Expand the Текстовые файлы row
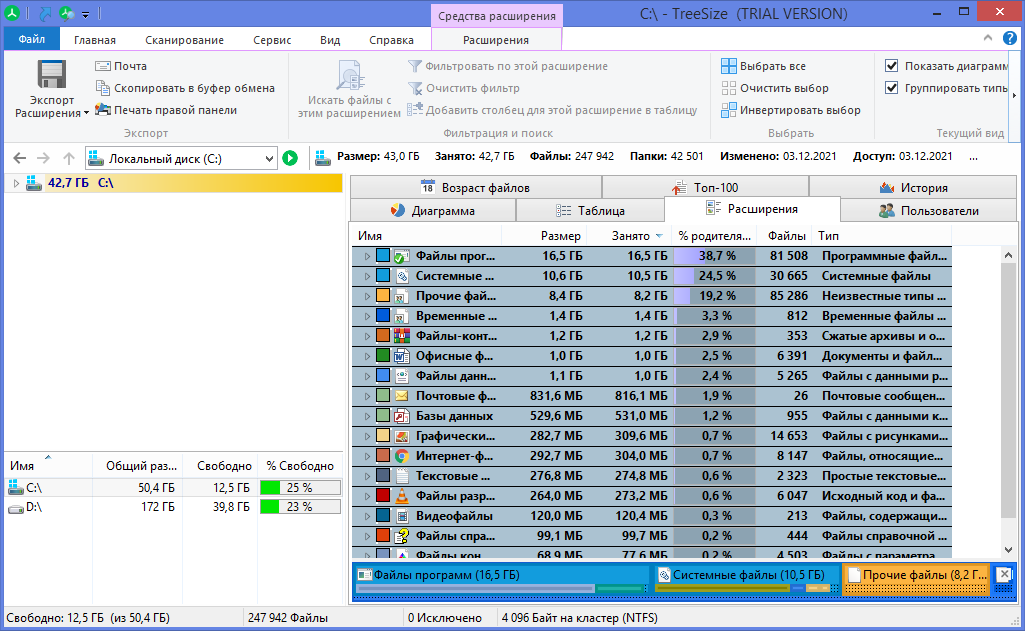1025x631 pixels. tap(367, 476)
